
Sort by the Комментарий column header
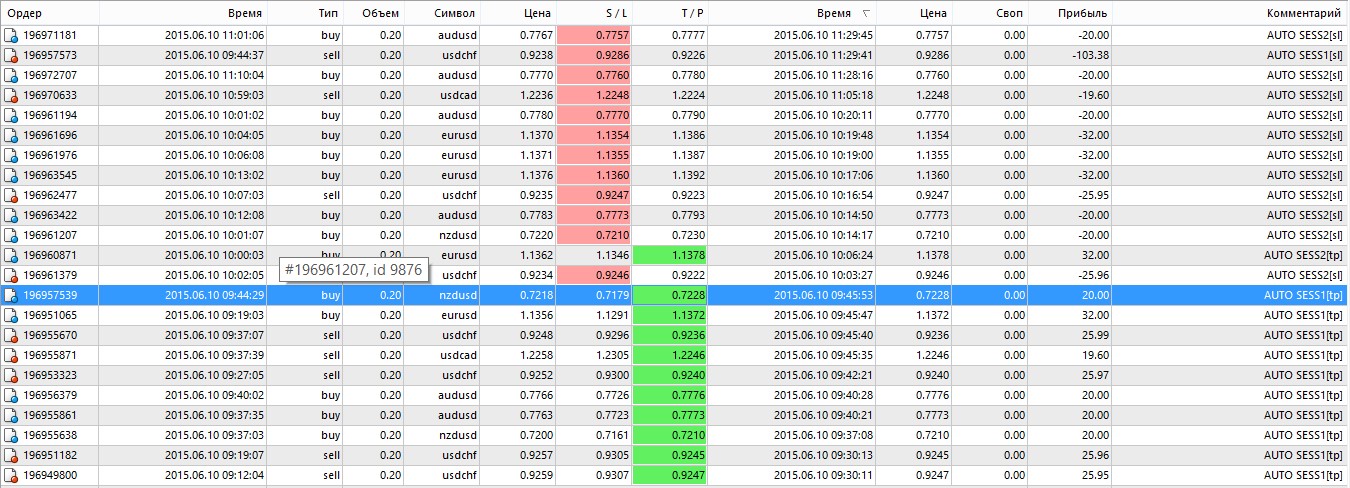pyautogui.click(x=1230, y=13)
